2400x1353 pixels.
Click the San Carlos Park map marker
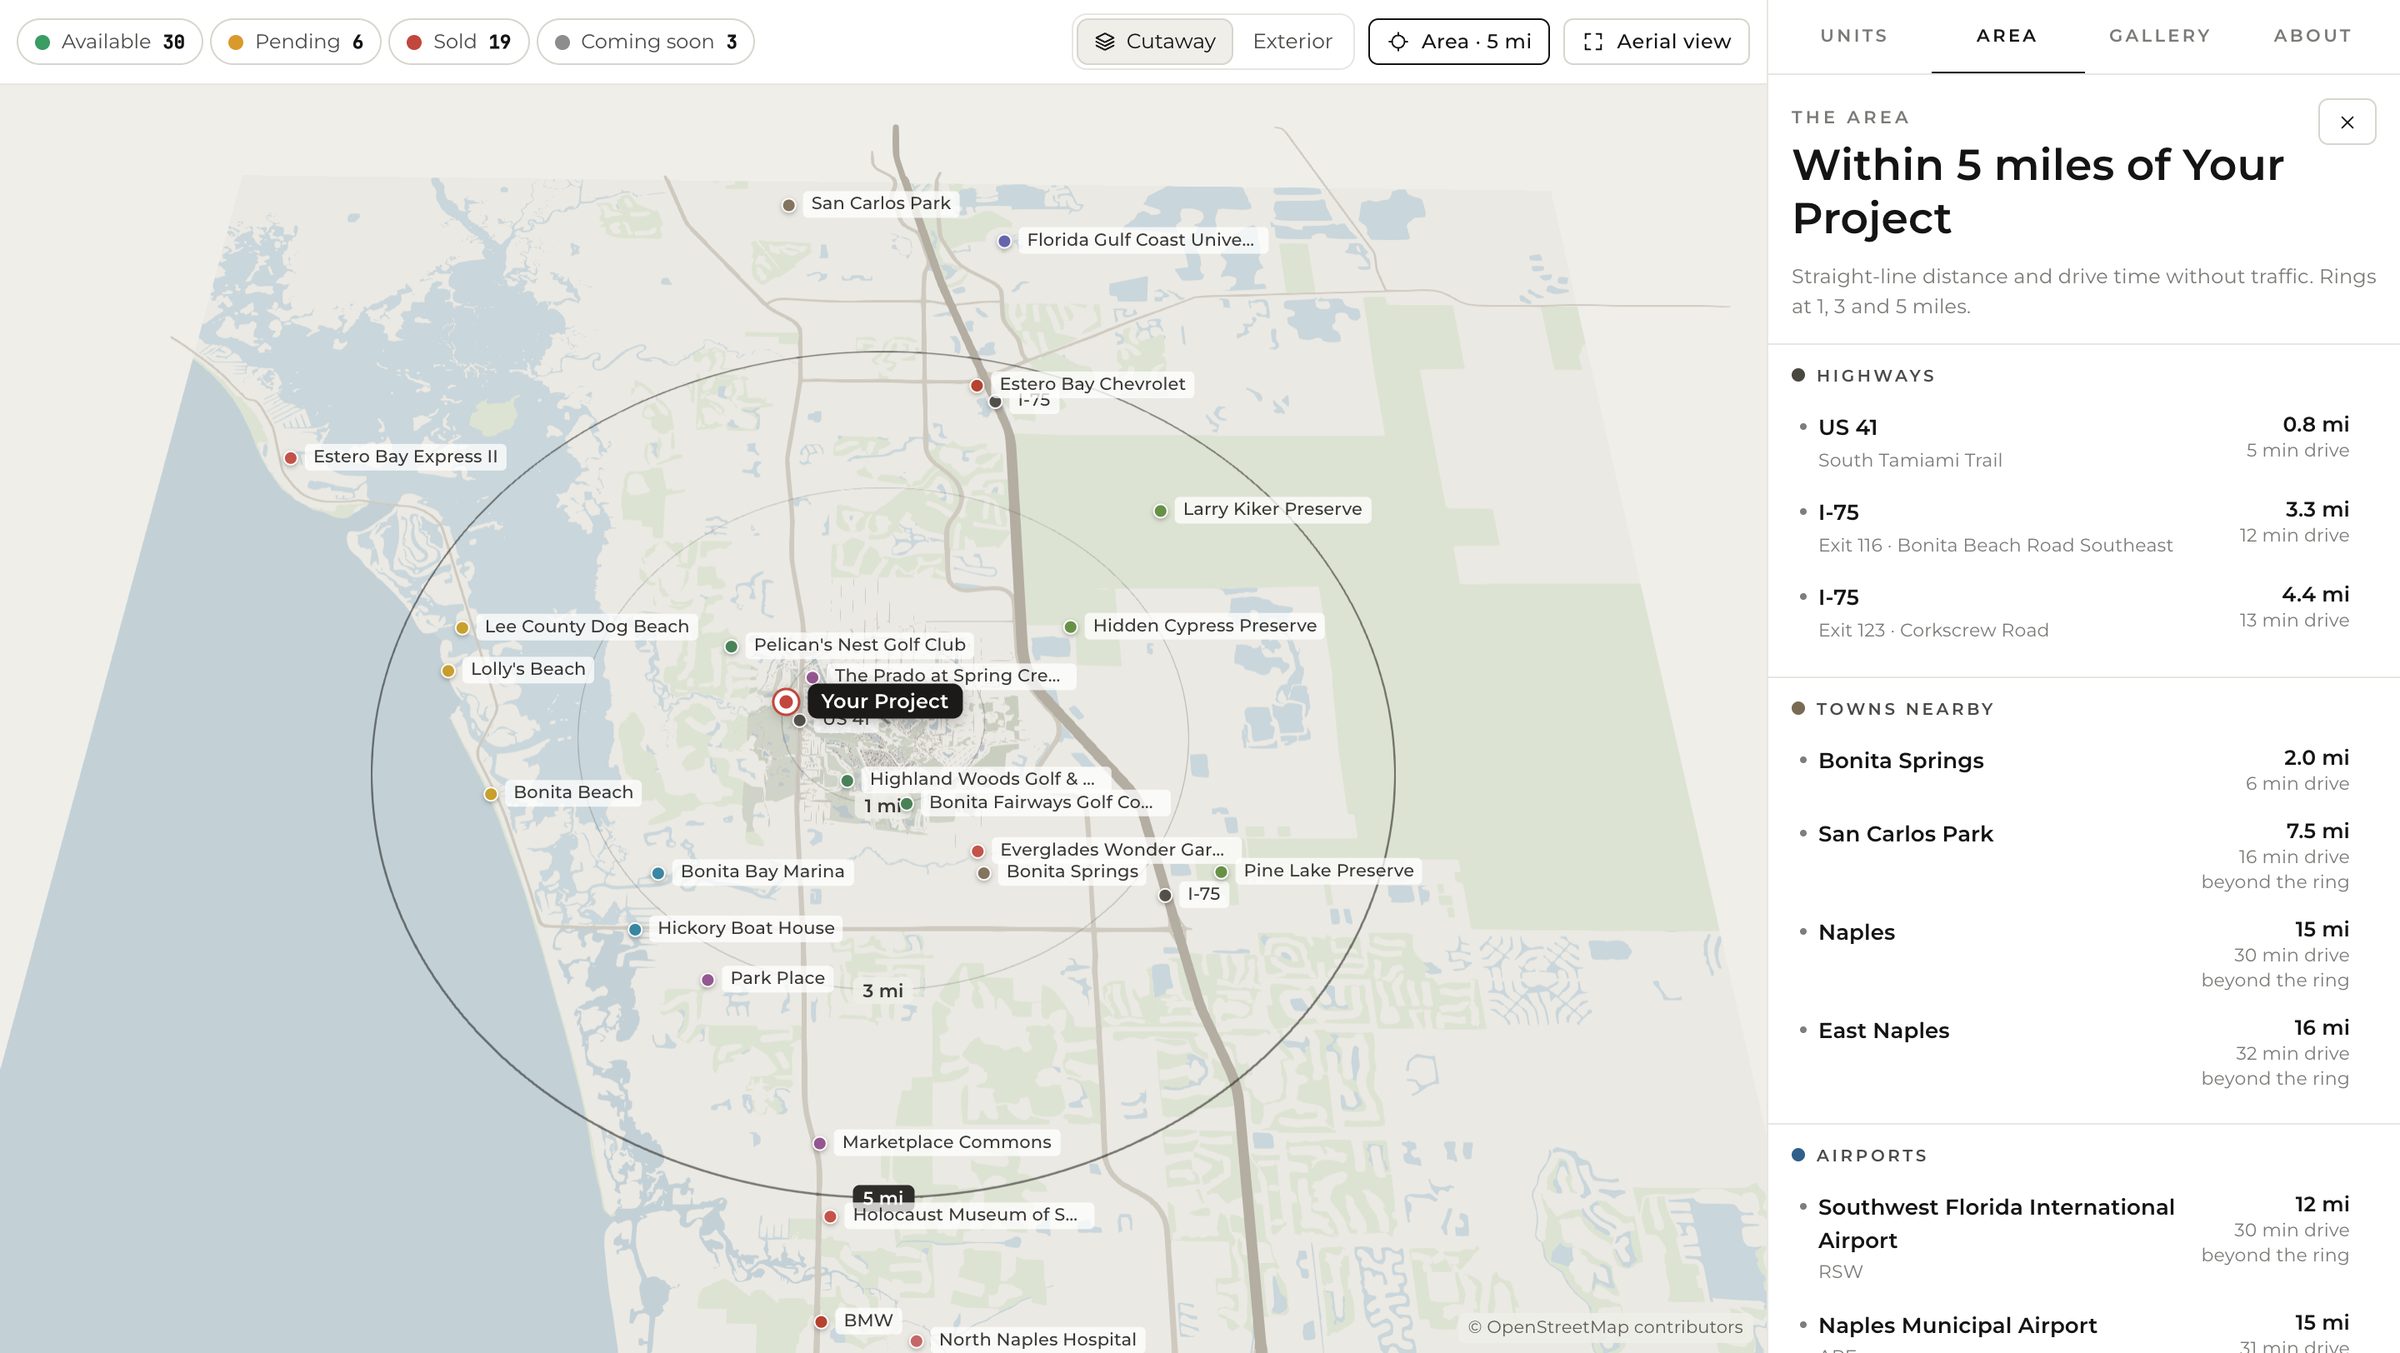[789, 205]
